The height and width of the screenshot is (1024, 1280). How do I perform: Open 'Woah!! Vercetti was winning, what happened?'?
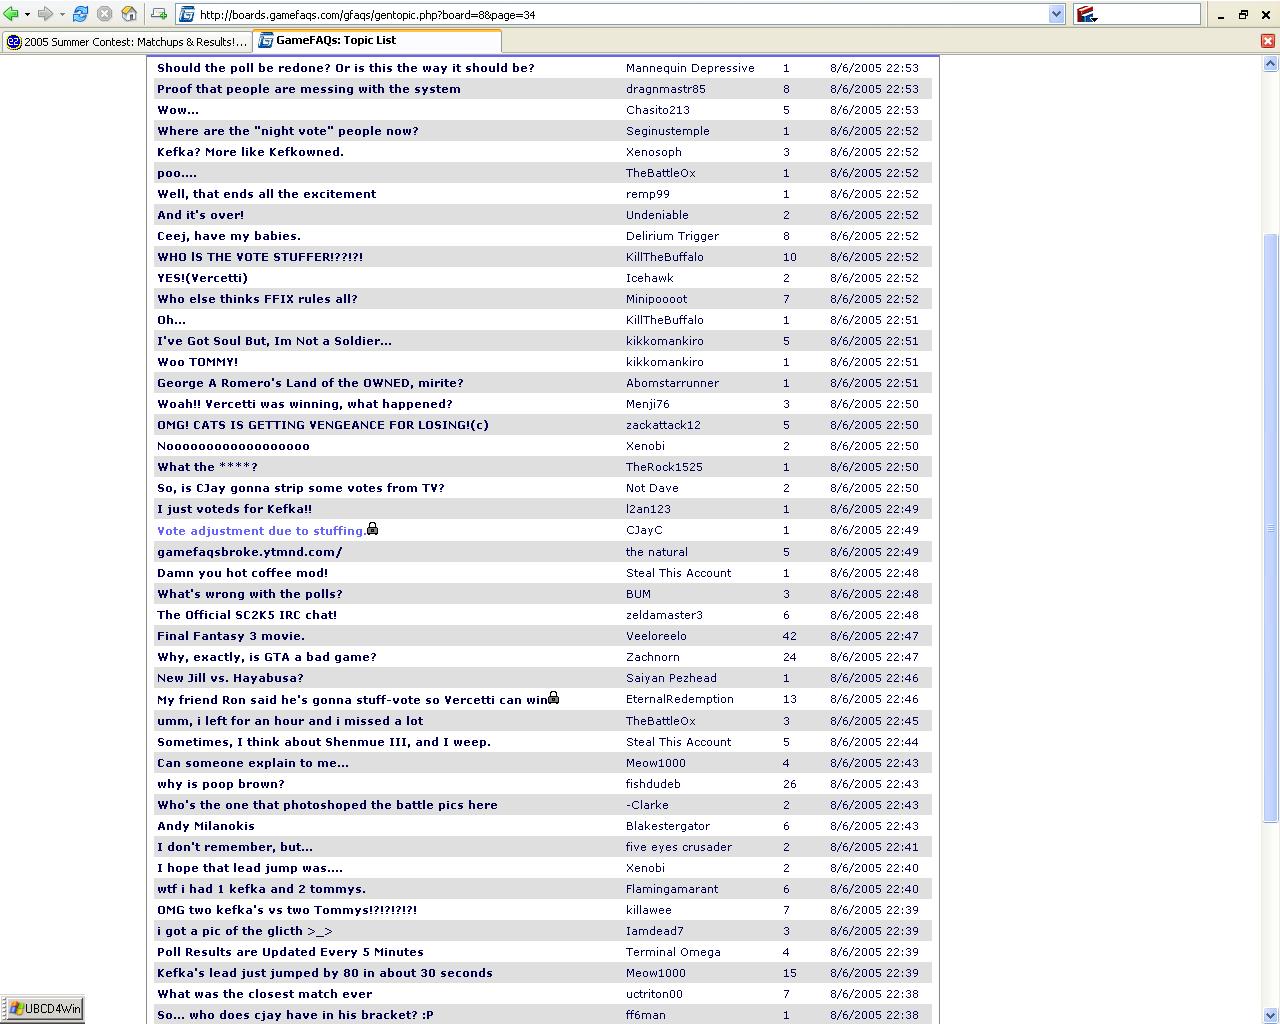click(305, 404)
